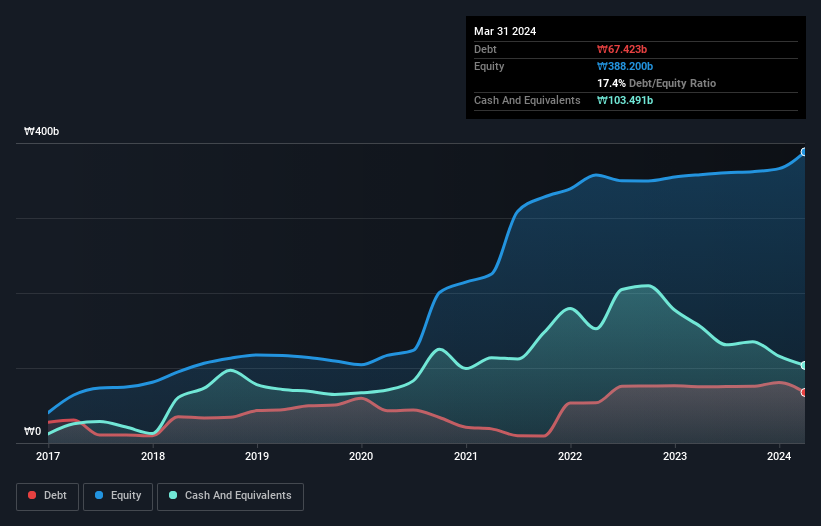Click the 2023 x-axis label

pos(675,456)
